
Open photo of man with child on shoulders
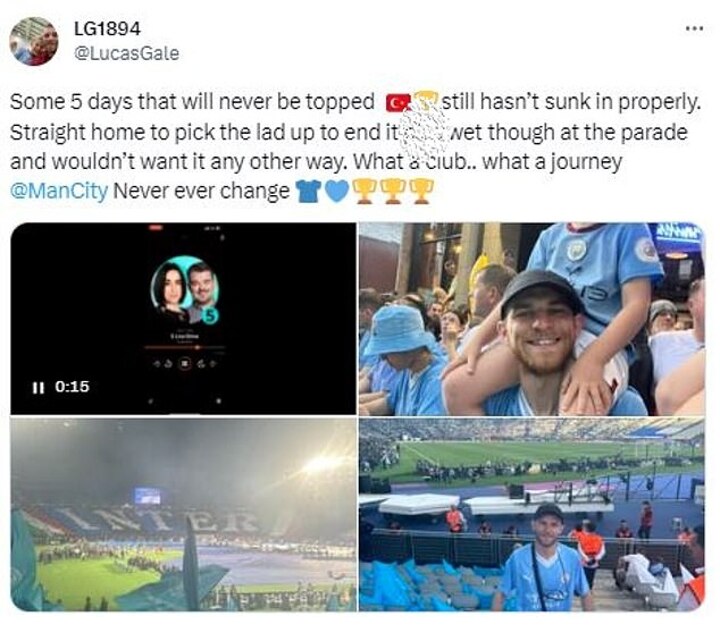pyautogui.click(x=531, y=319)
